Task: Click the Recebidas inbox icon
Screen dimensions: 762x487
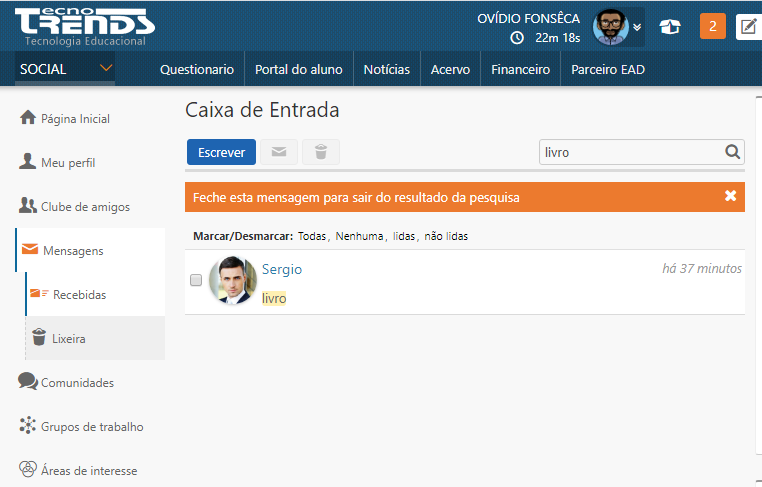Action: 39,294
